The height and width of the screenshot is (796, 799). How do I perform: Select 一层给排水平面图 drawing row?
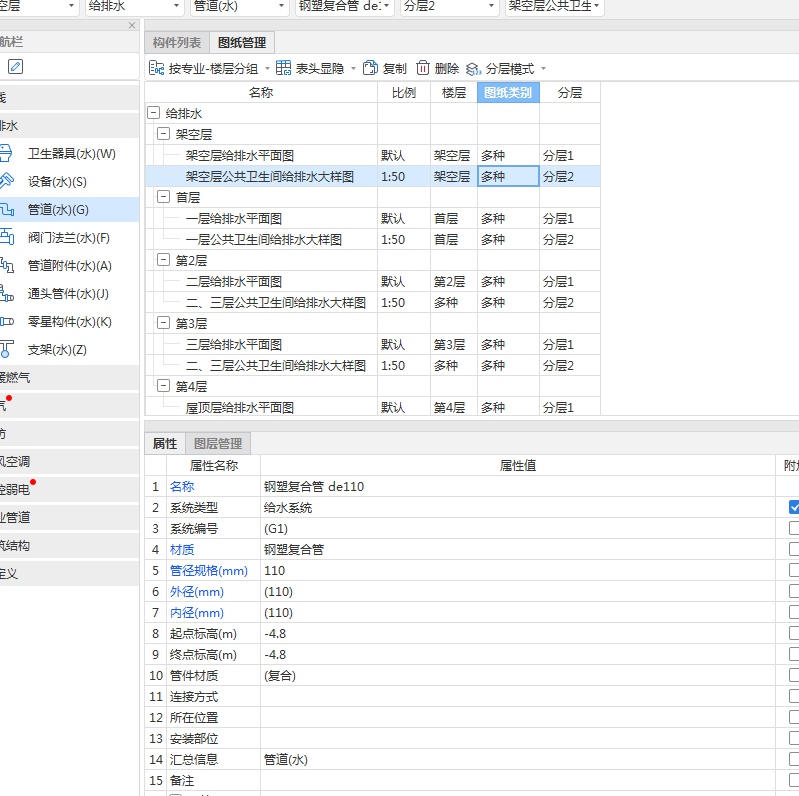click(x=372, y=218)
